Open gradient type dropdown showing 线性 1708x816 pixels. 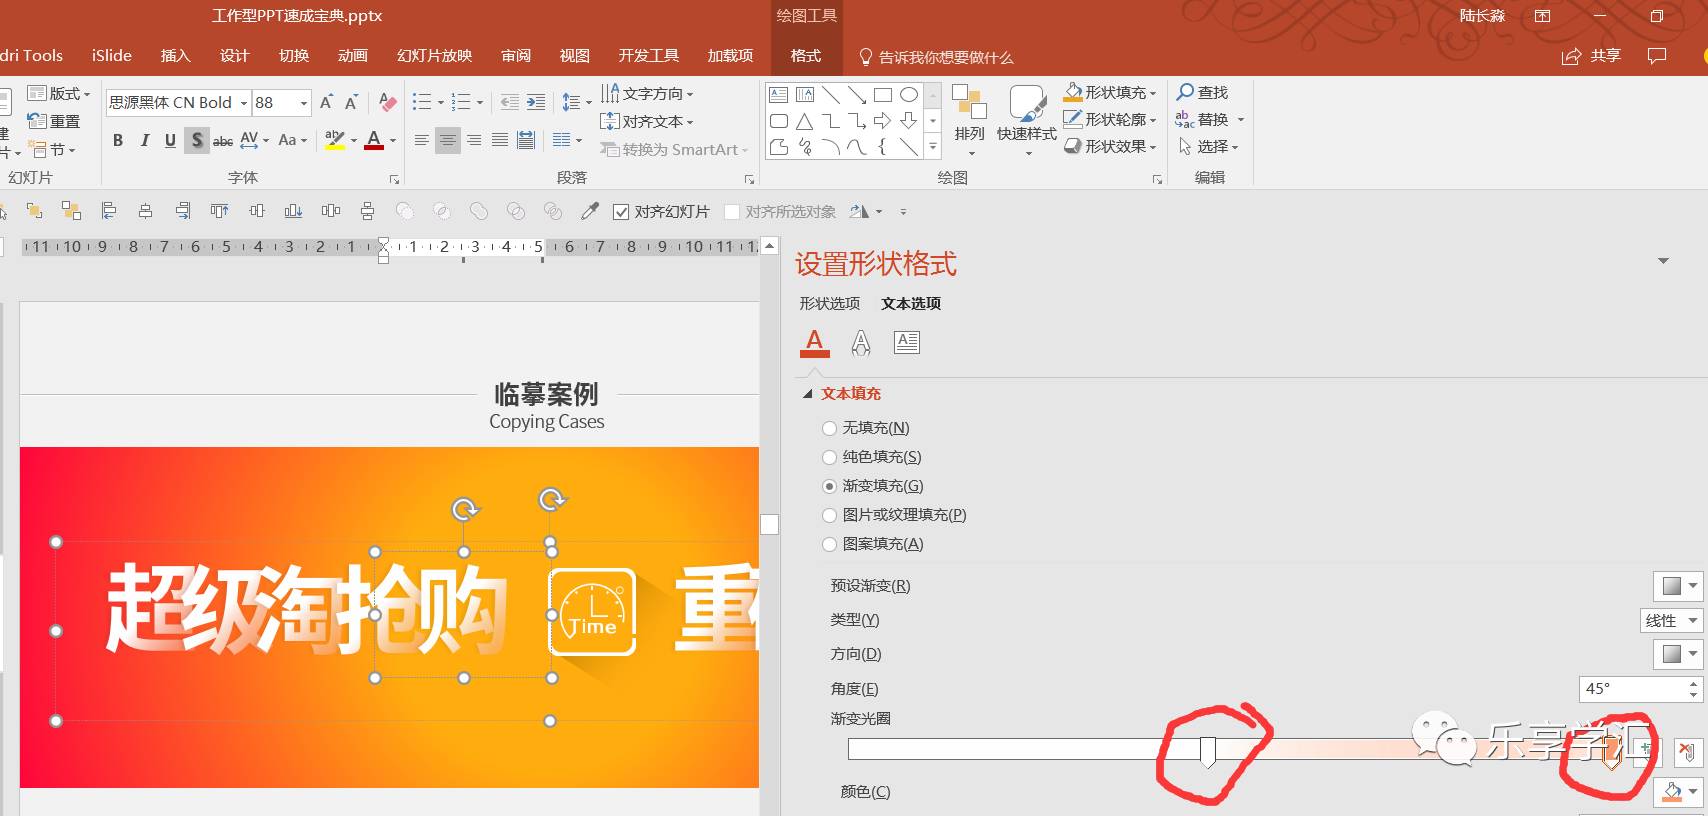[x=1671, y=620]
